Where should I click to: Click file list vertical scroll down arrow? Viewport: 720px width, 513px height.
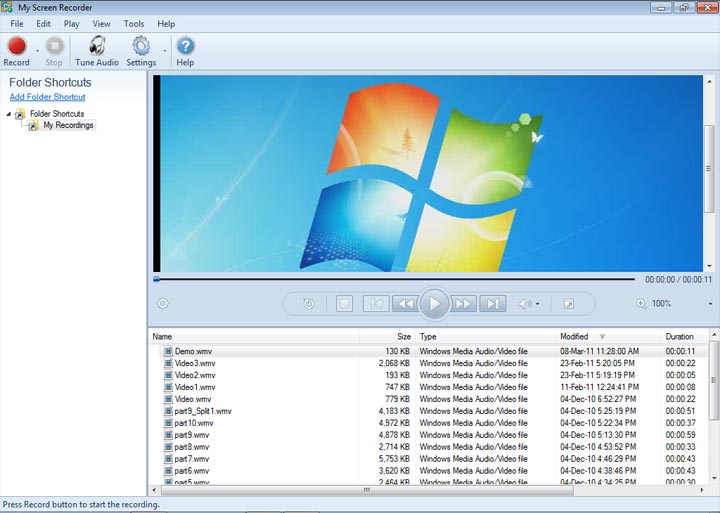[714, 479]
